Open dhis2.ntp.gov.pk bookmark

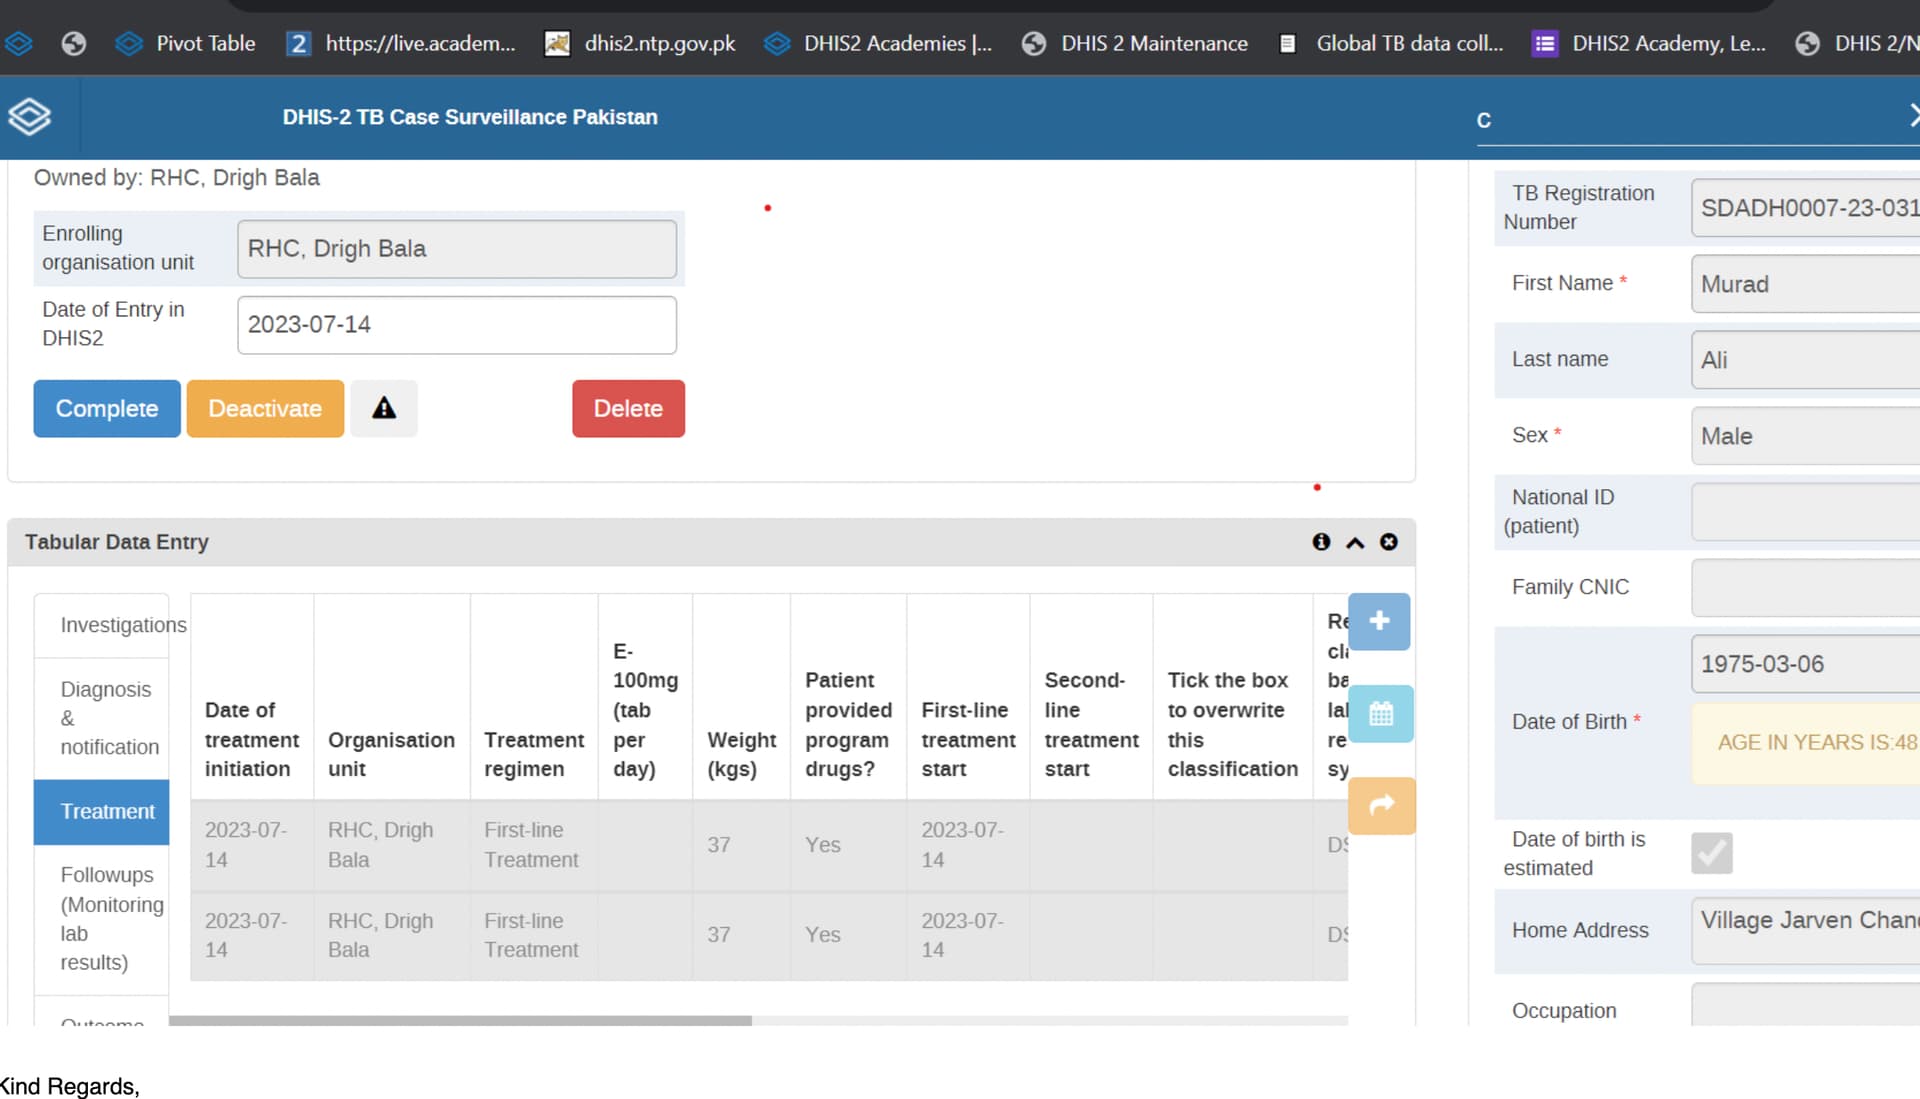[640, 43]
